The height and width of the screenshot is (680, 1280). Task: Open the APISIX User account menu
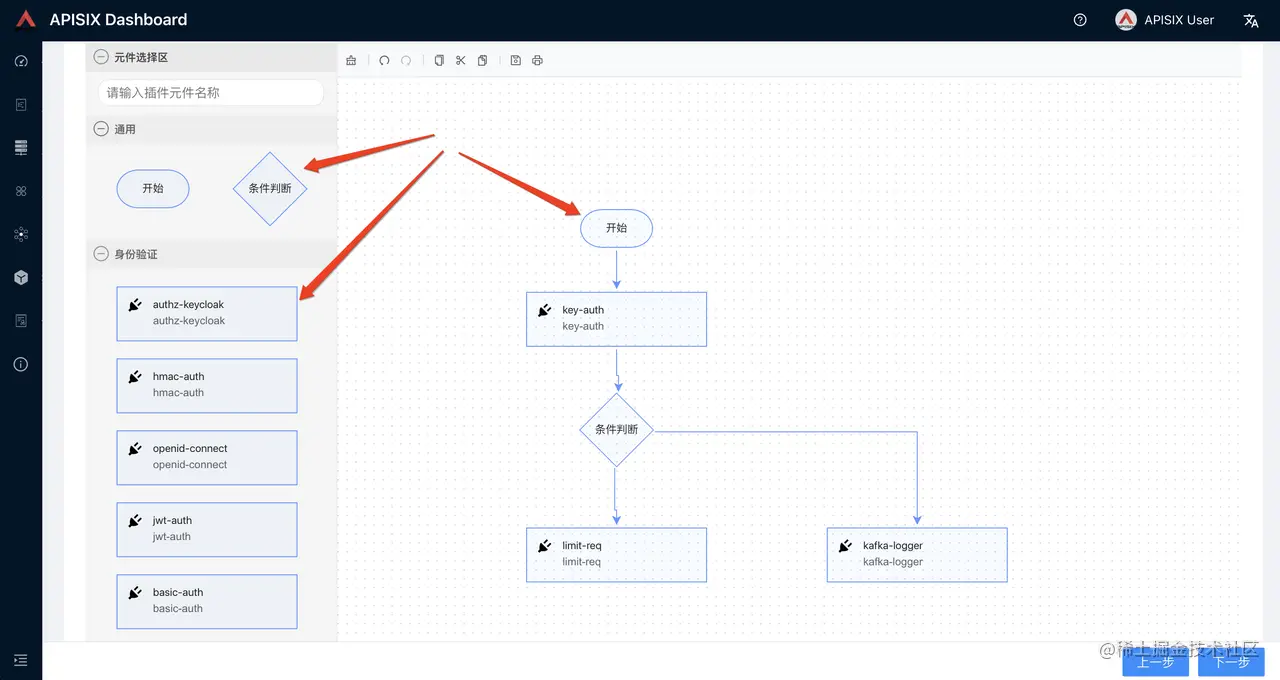click(1164, 20)
